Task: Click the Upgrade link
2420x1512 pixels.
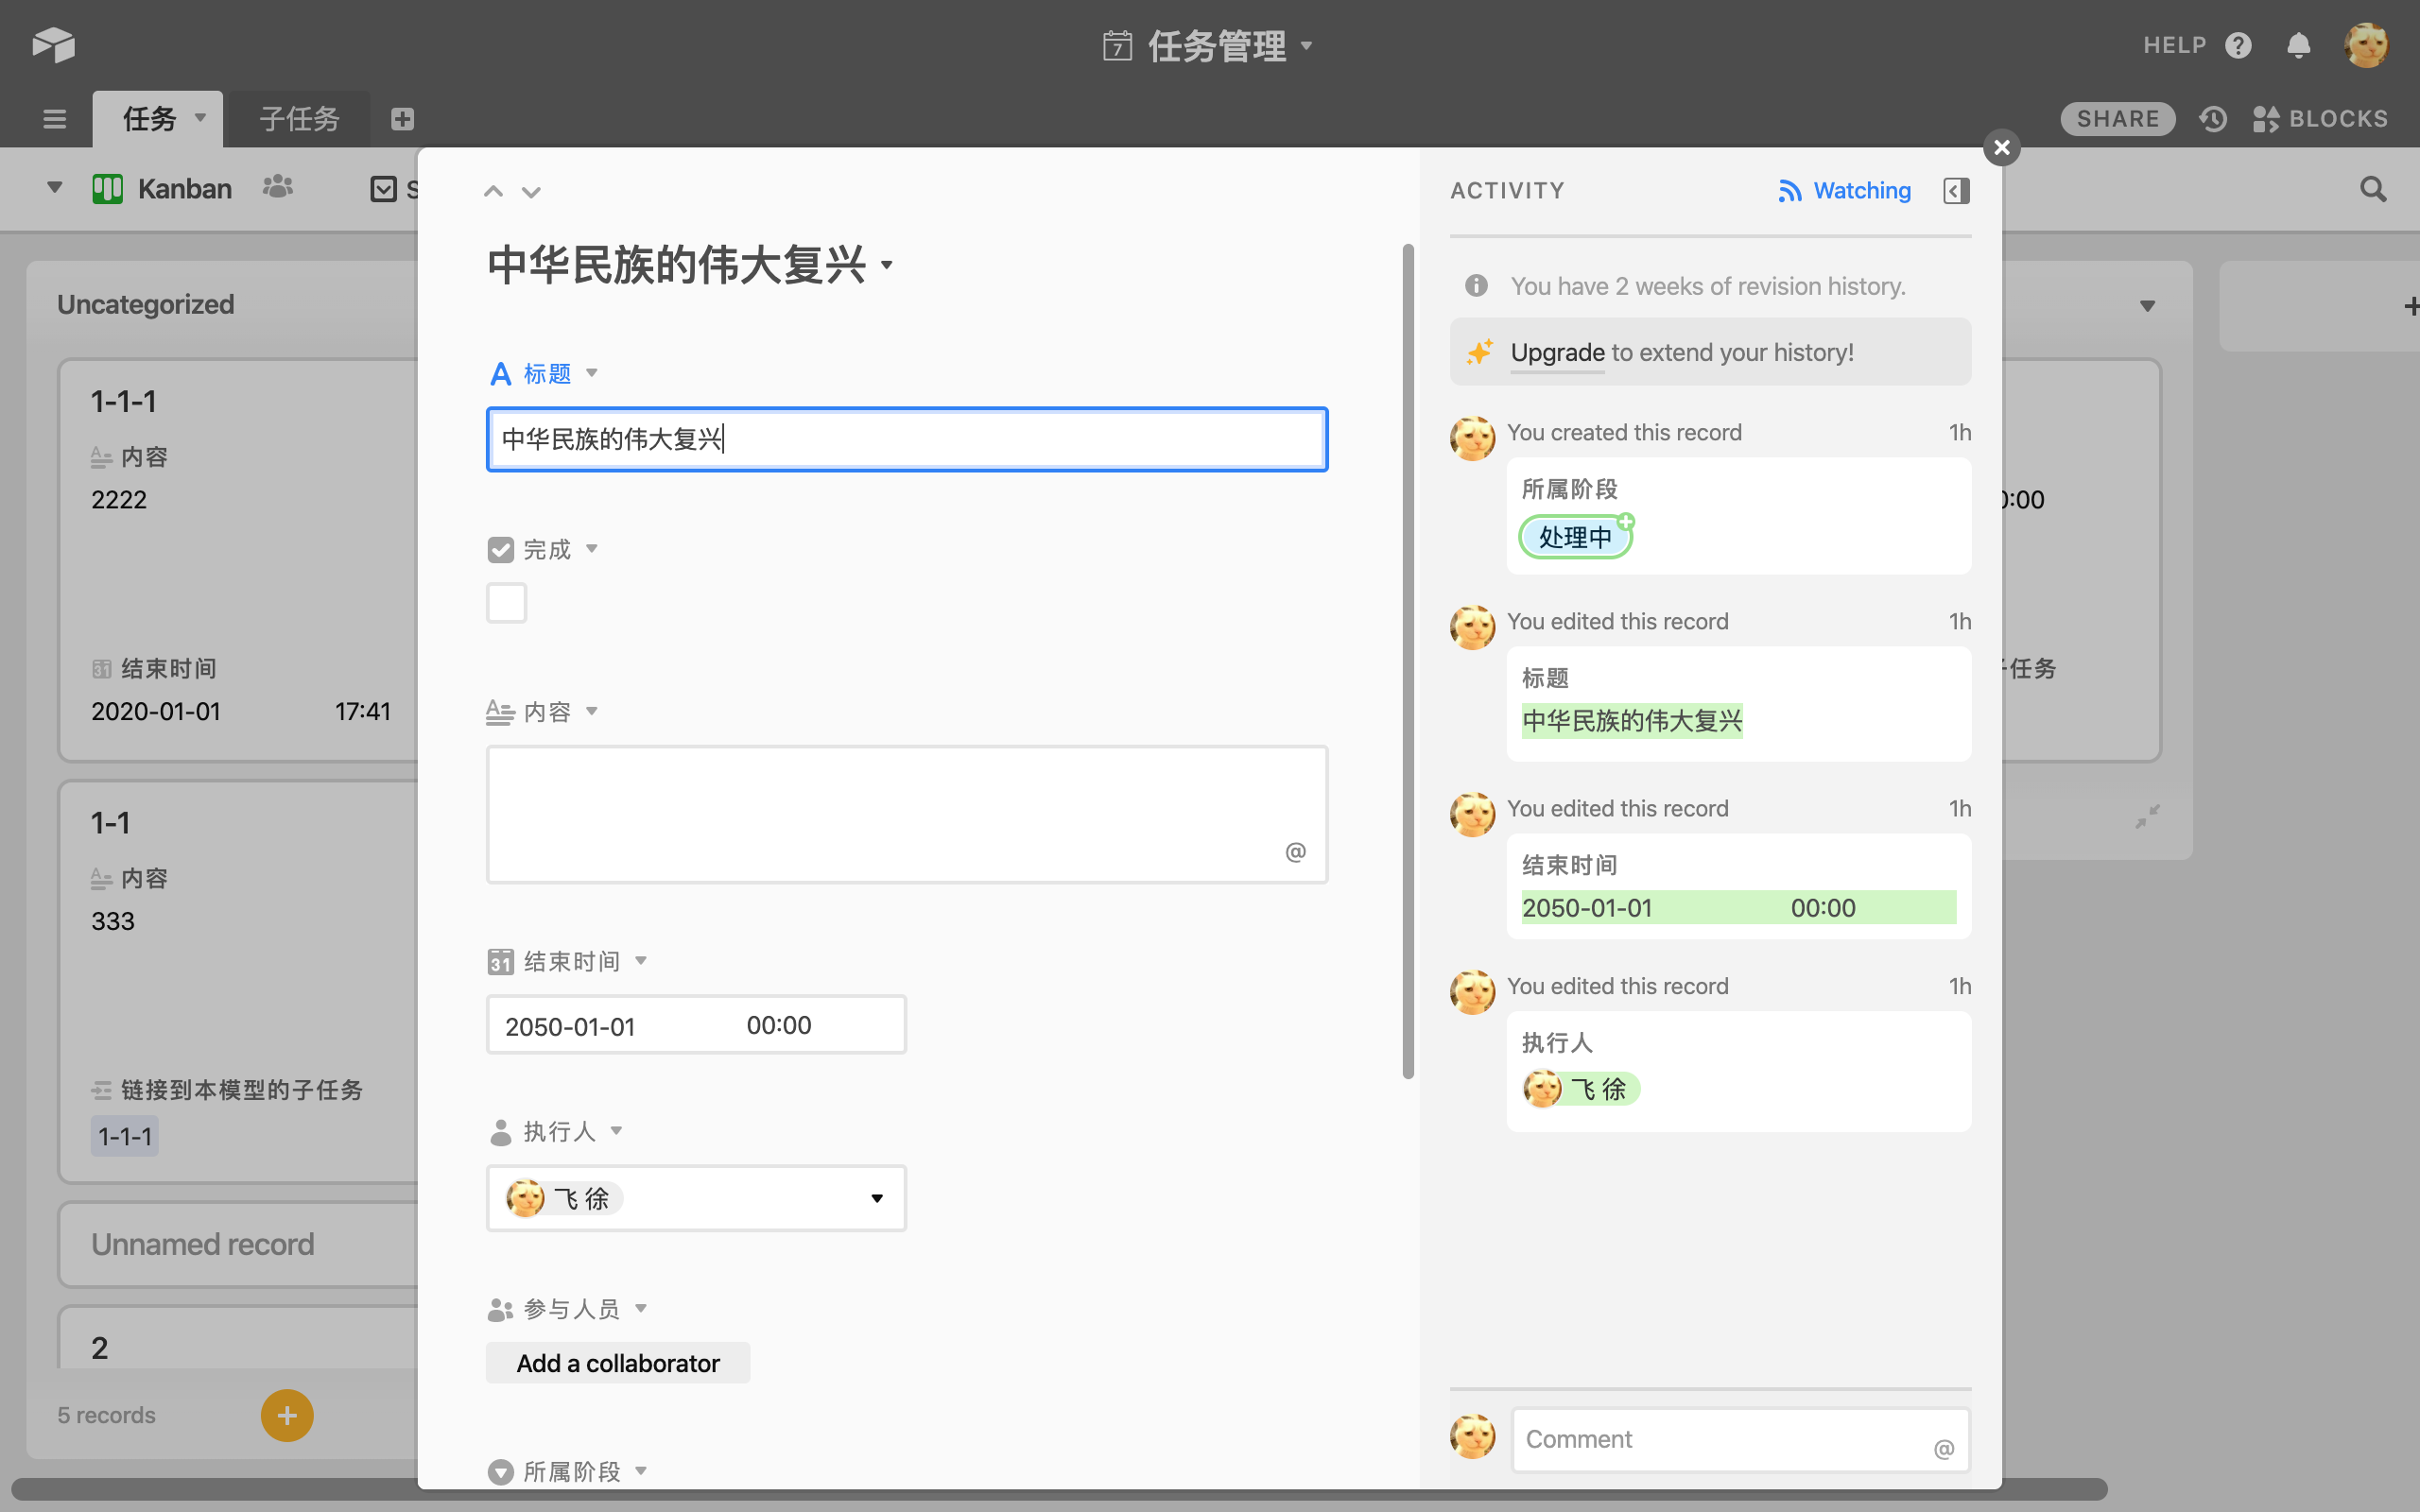Action: point(1557,352)
